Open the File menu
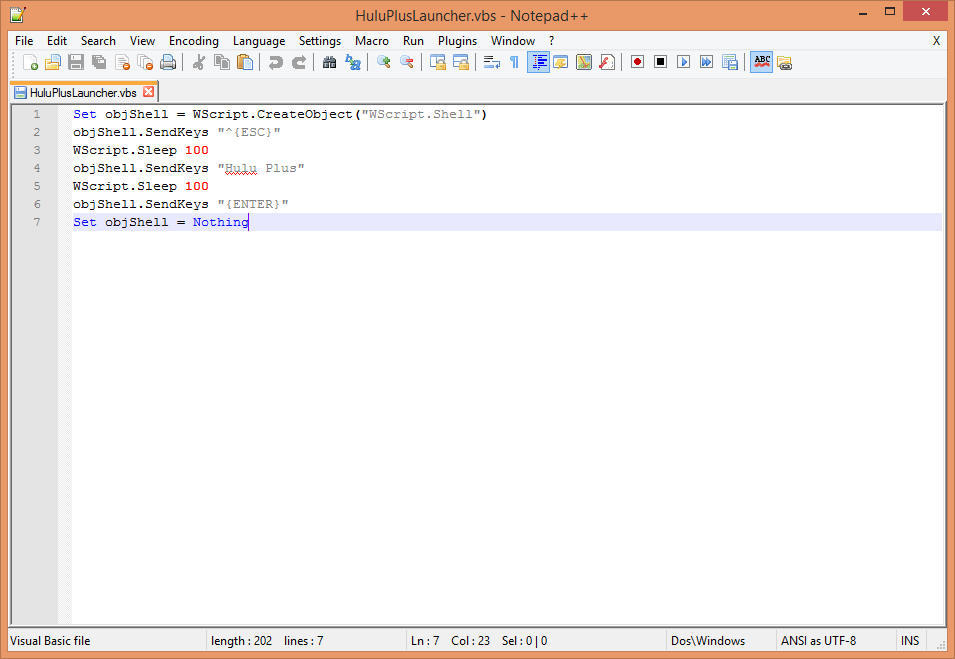The height and width of the screenshot is (659, 955). [24, 41]
